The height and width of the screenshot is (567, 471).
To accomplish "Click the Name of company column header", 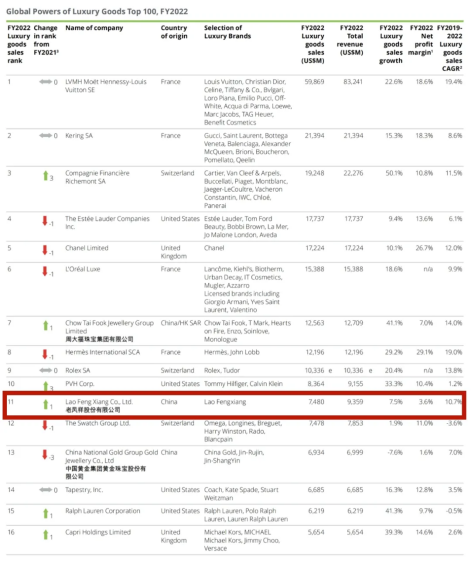I will (94, 28).
